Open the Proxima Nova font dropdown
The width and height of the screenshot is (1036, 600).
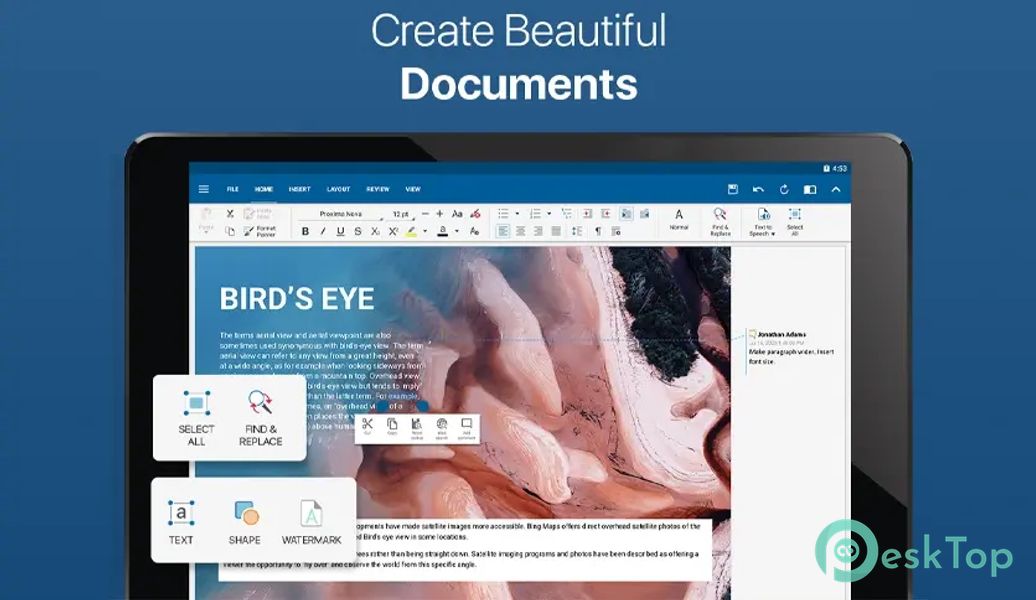coord(341,214)
